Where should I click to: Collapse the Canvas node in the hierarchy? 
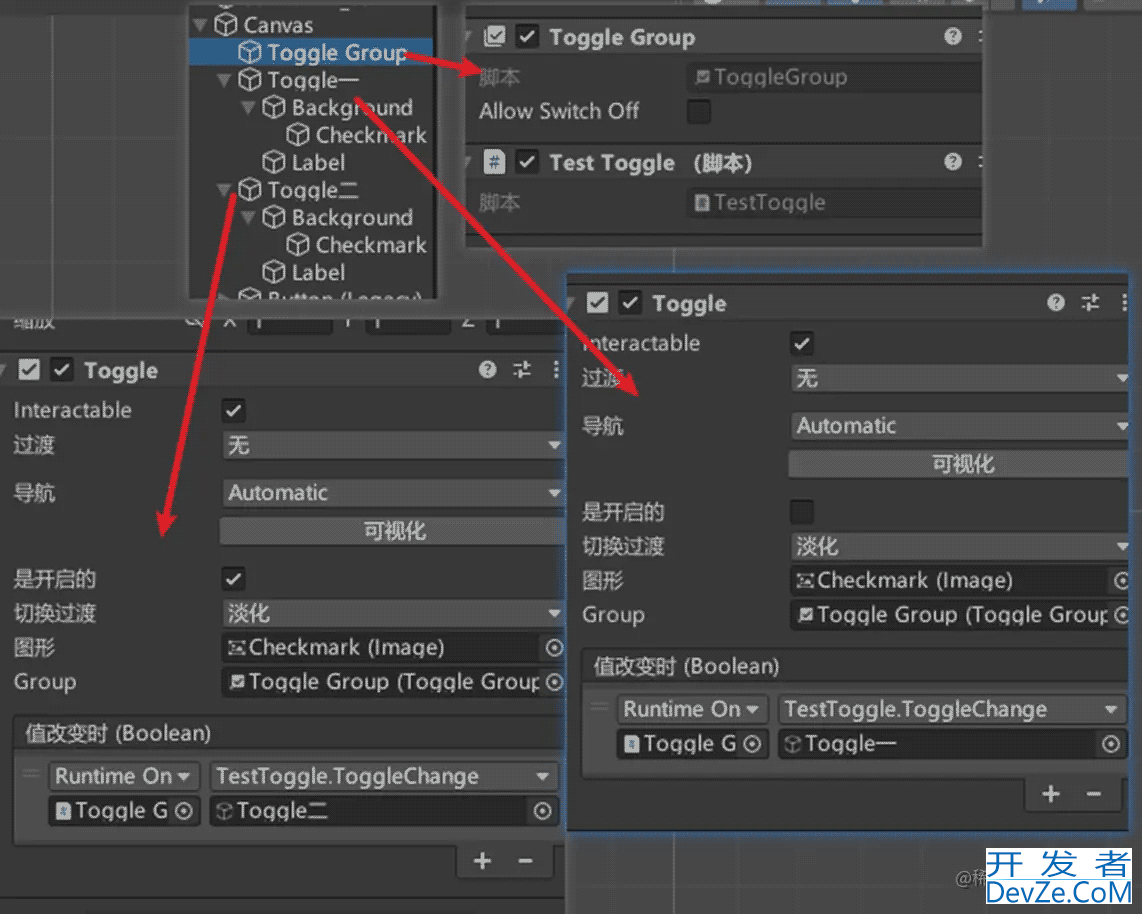200,25
